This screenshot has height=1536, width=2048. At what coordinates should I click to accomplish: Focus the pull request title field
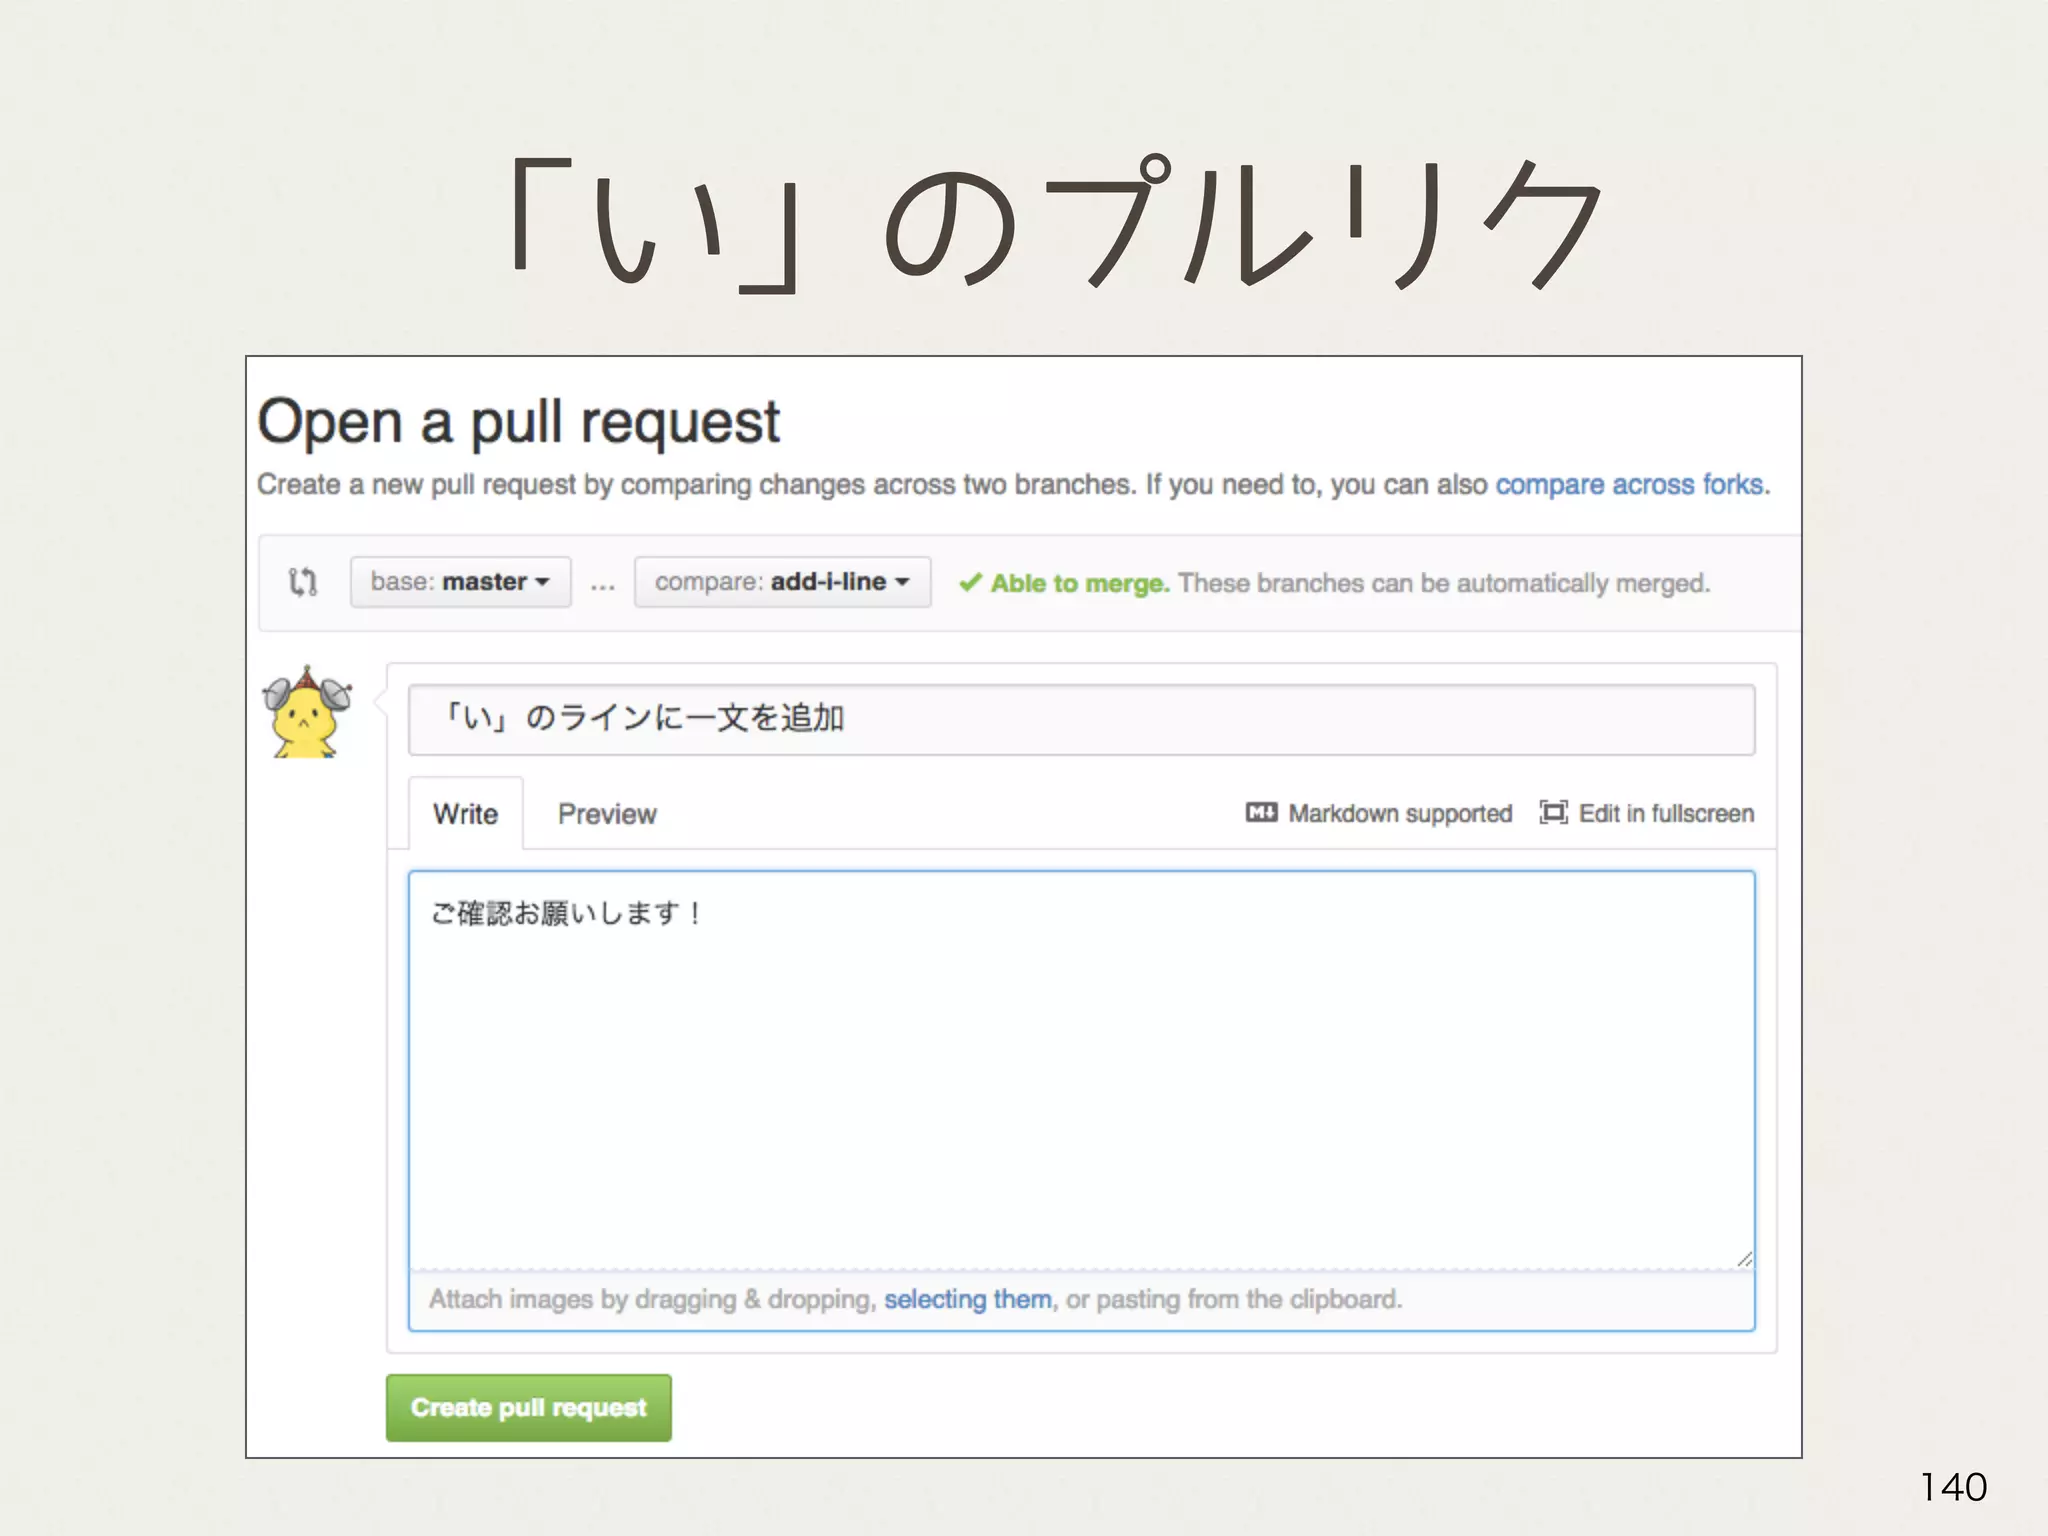pos(1080,719)
